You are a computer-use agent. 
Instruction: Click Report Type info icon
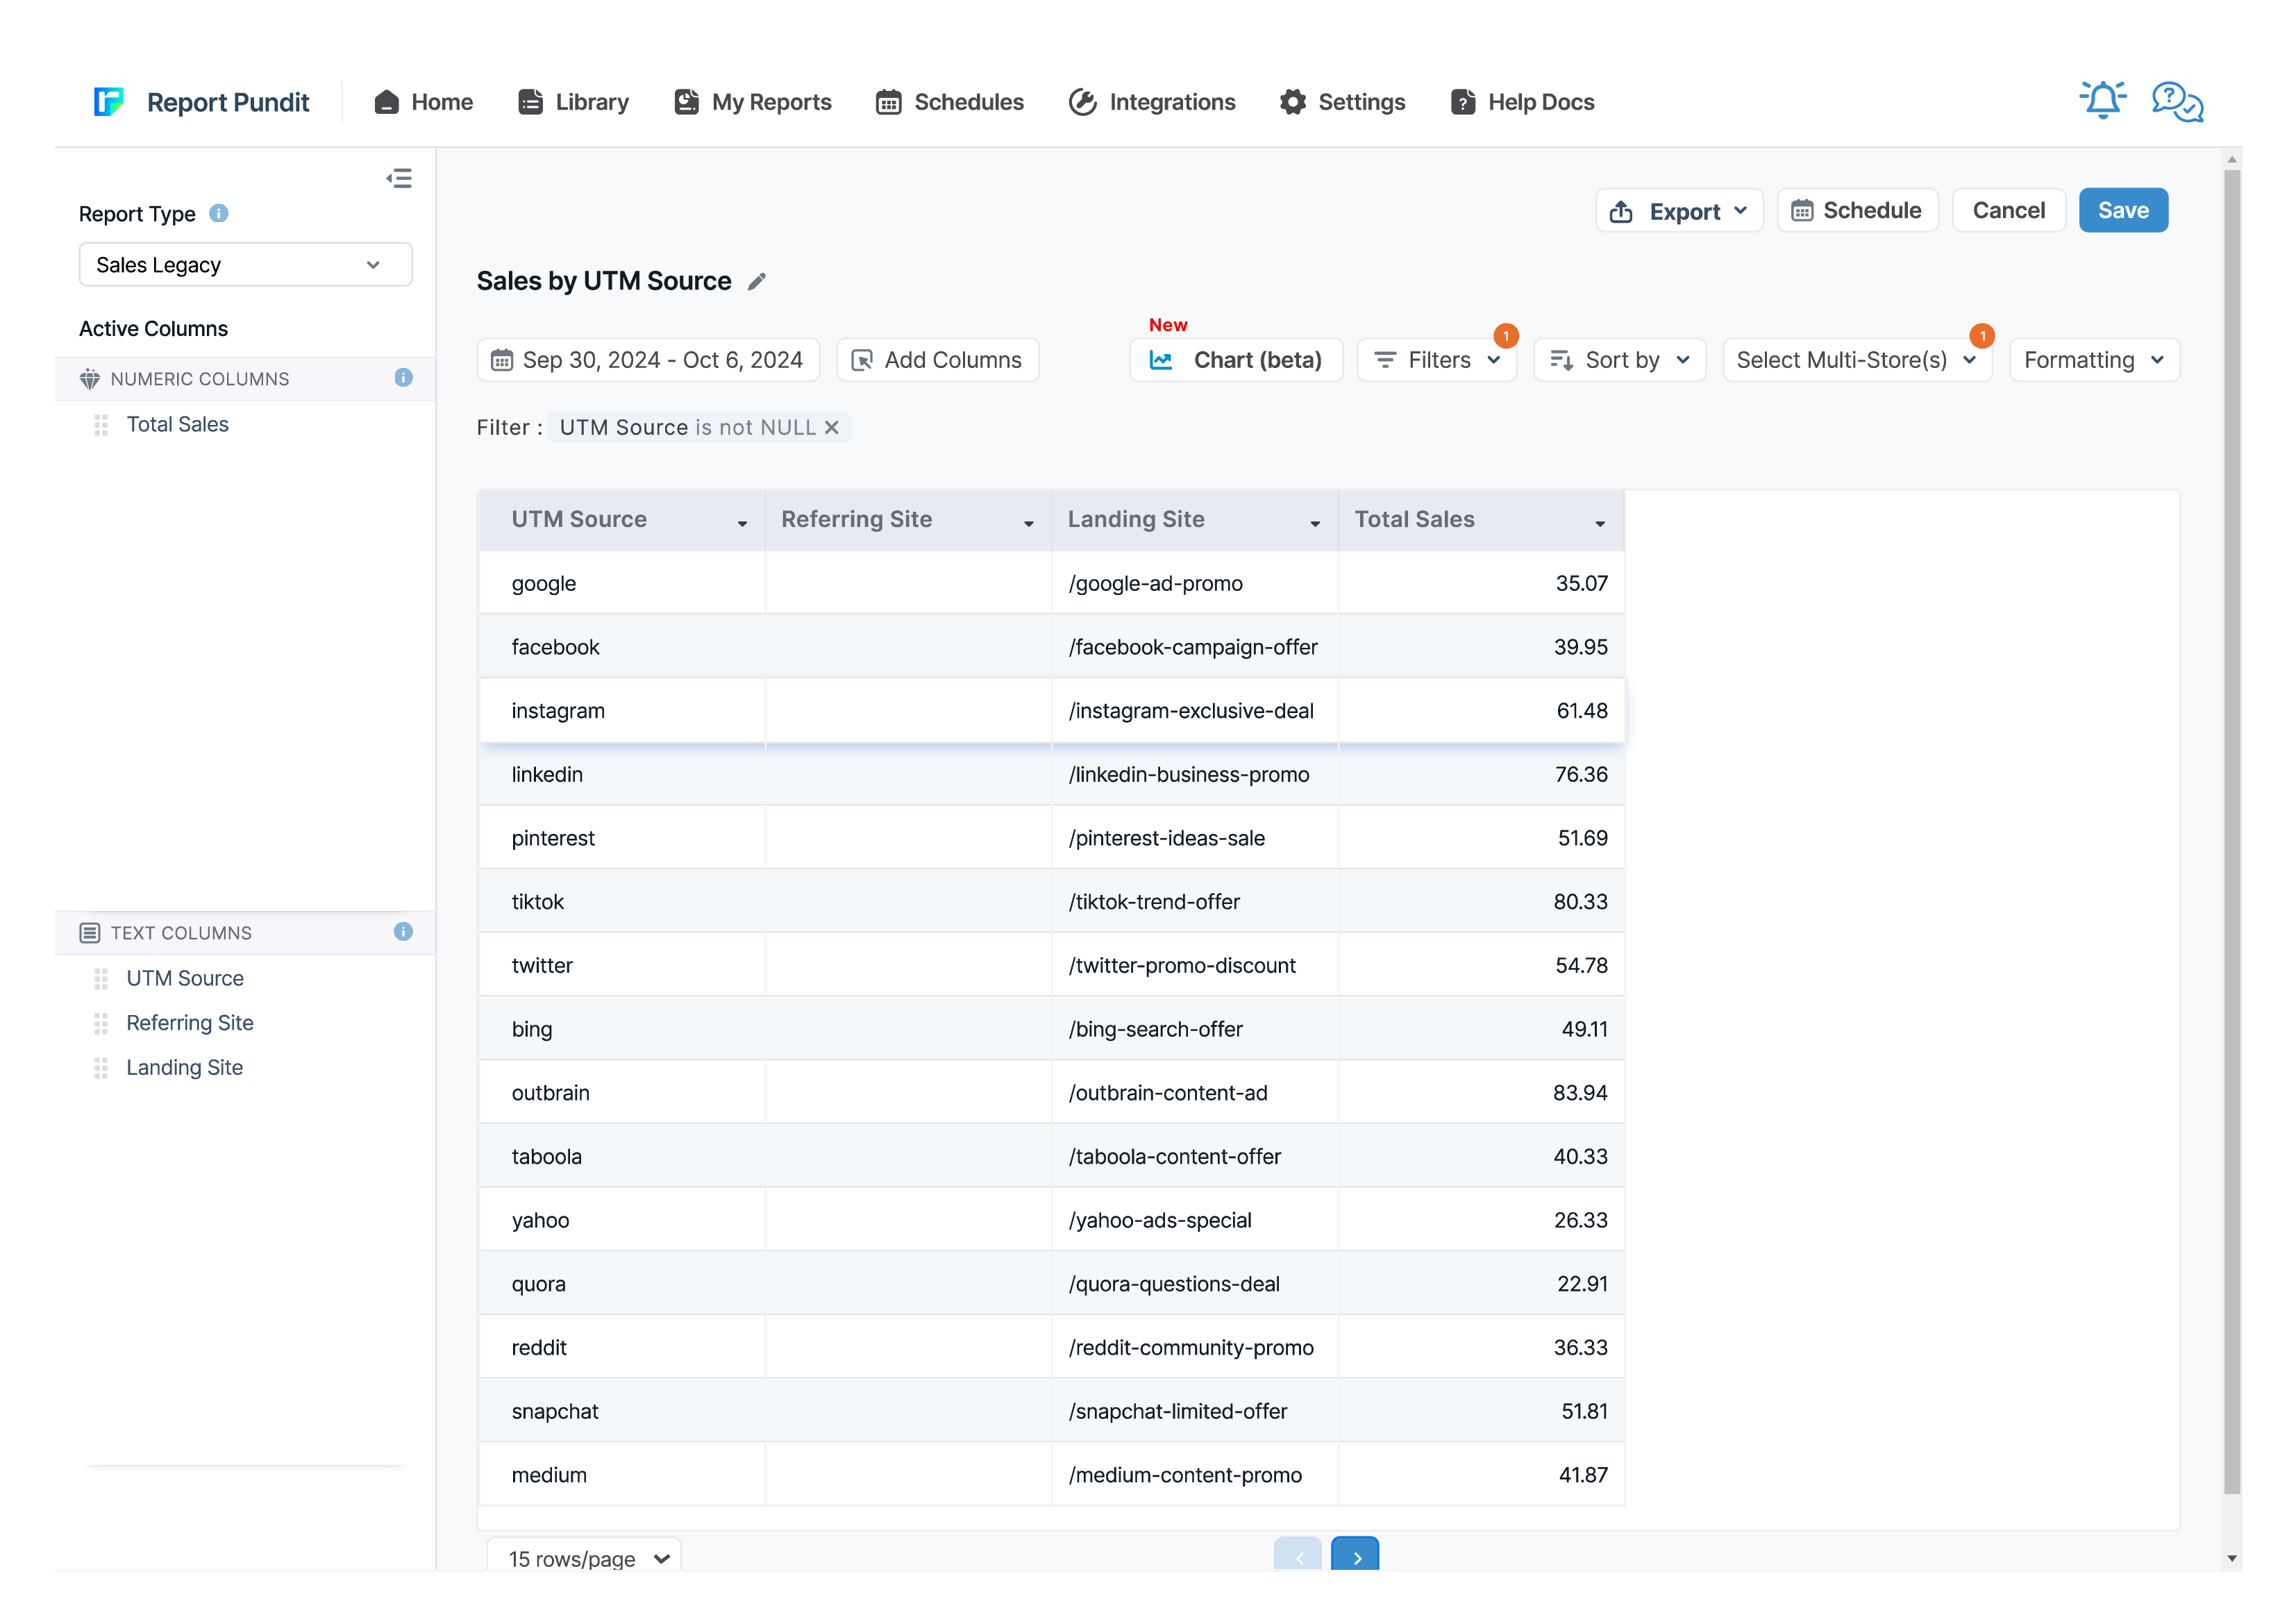coord(219,213)
